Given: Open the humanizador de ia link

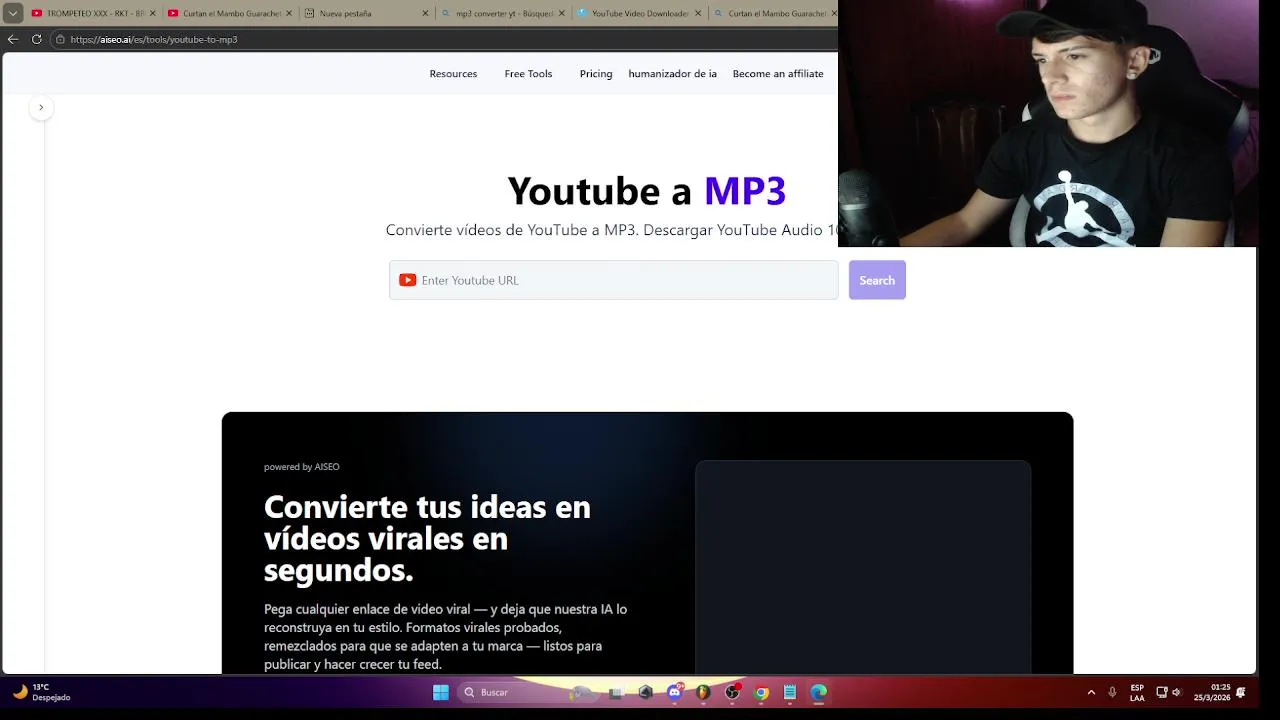Looking at the screenshot, I should (672, 74).
